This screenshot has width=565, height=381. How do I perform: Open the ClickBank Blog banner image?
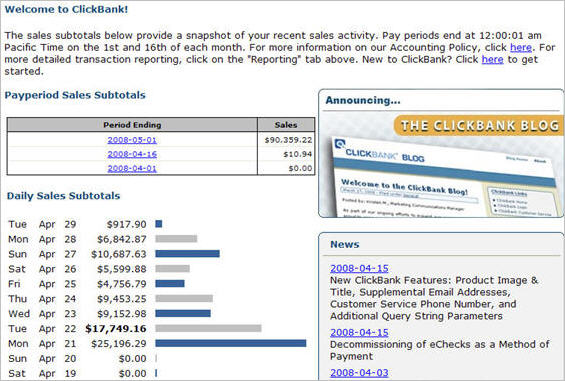(441, 166)
